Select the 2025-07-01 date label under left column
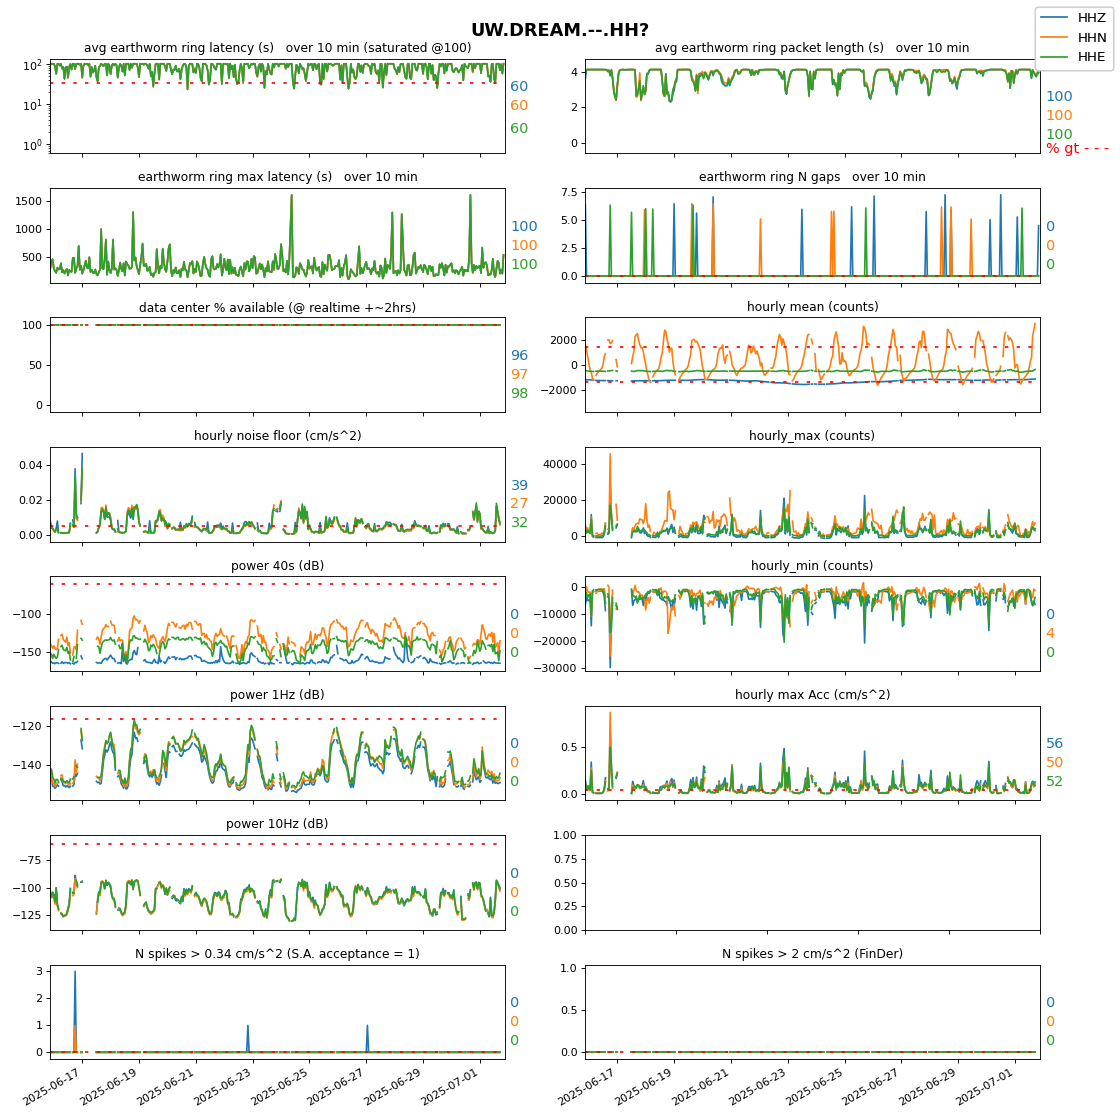Viewport: 1120px width, 1120px height. [450, 1086]
